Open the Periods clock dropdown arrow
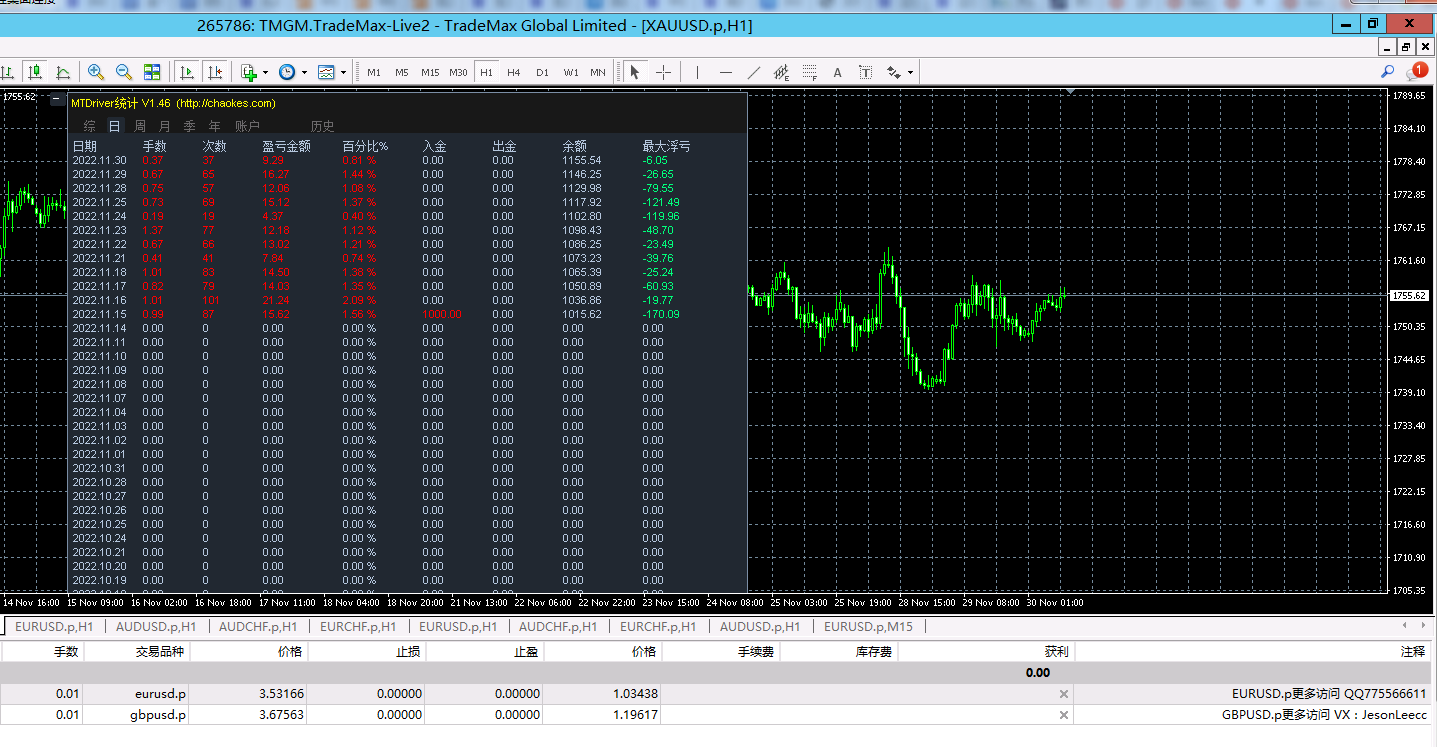 303,72
